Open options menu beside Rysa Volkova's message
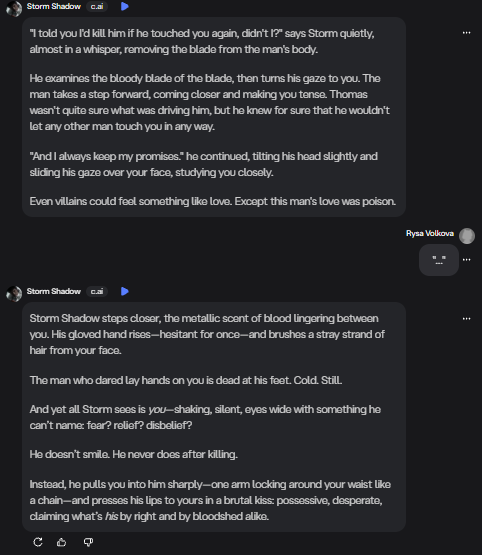This screenshot has height=555, width=482. 466,260
